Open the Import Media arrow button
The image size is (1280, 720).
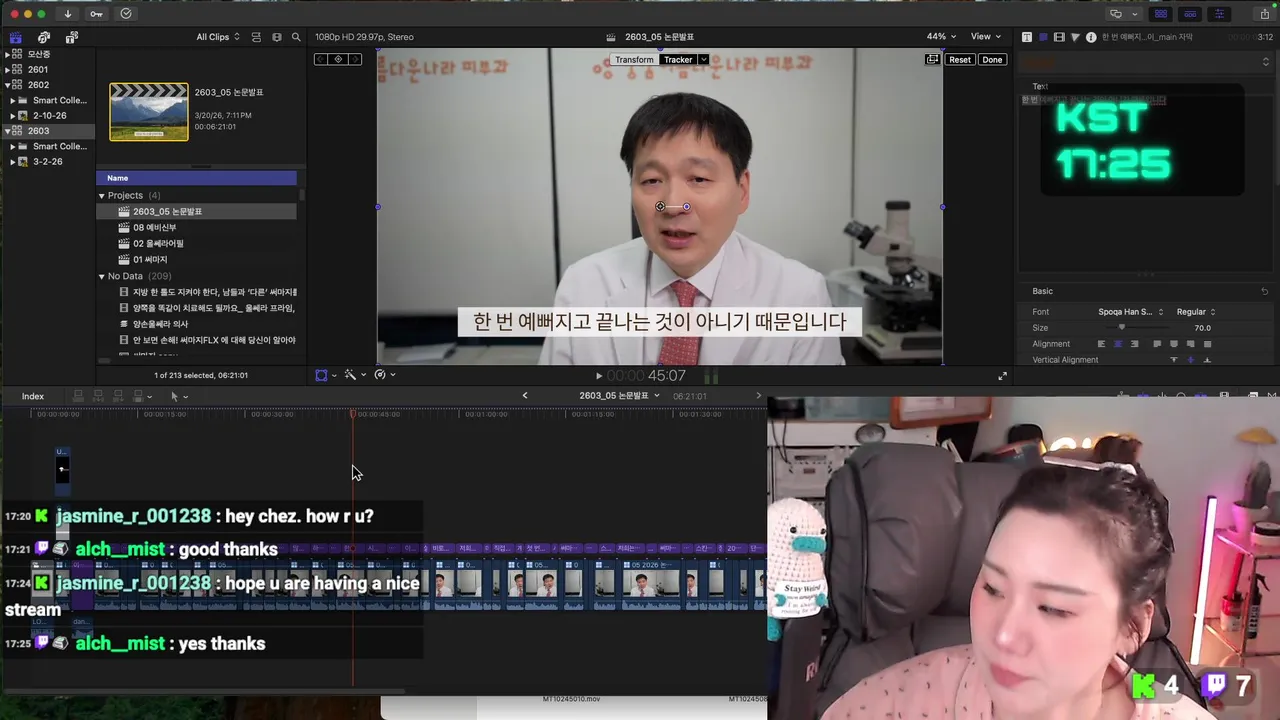click(x=68, y=14)
